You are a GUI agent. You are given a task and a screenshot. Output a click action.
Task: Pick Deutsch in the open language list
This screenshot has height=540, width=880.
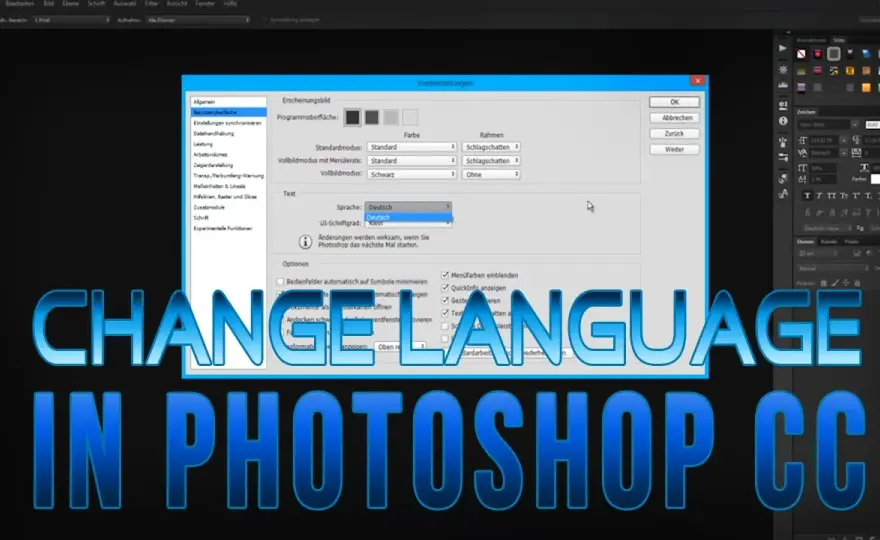coord(408,217)
